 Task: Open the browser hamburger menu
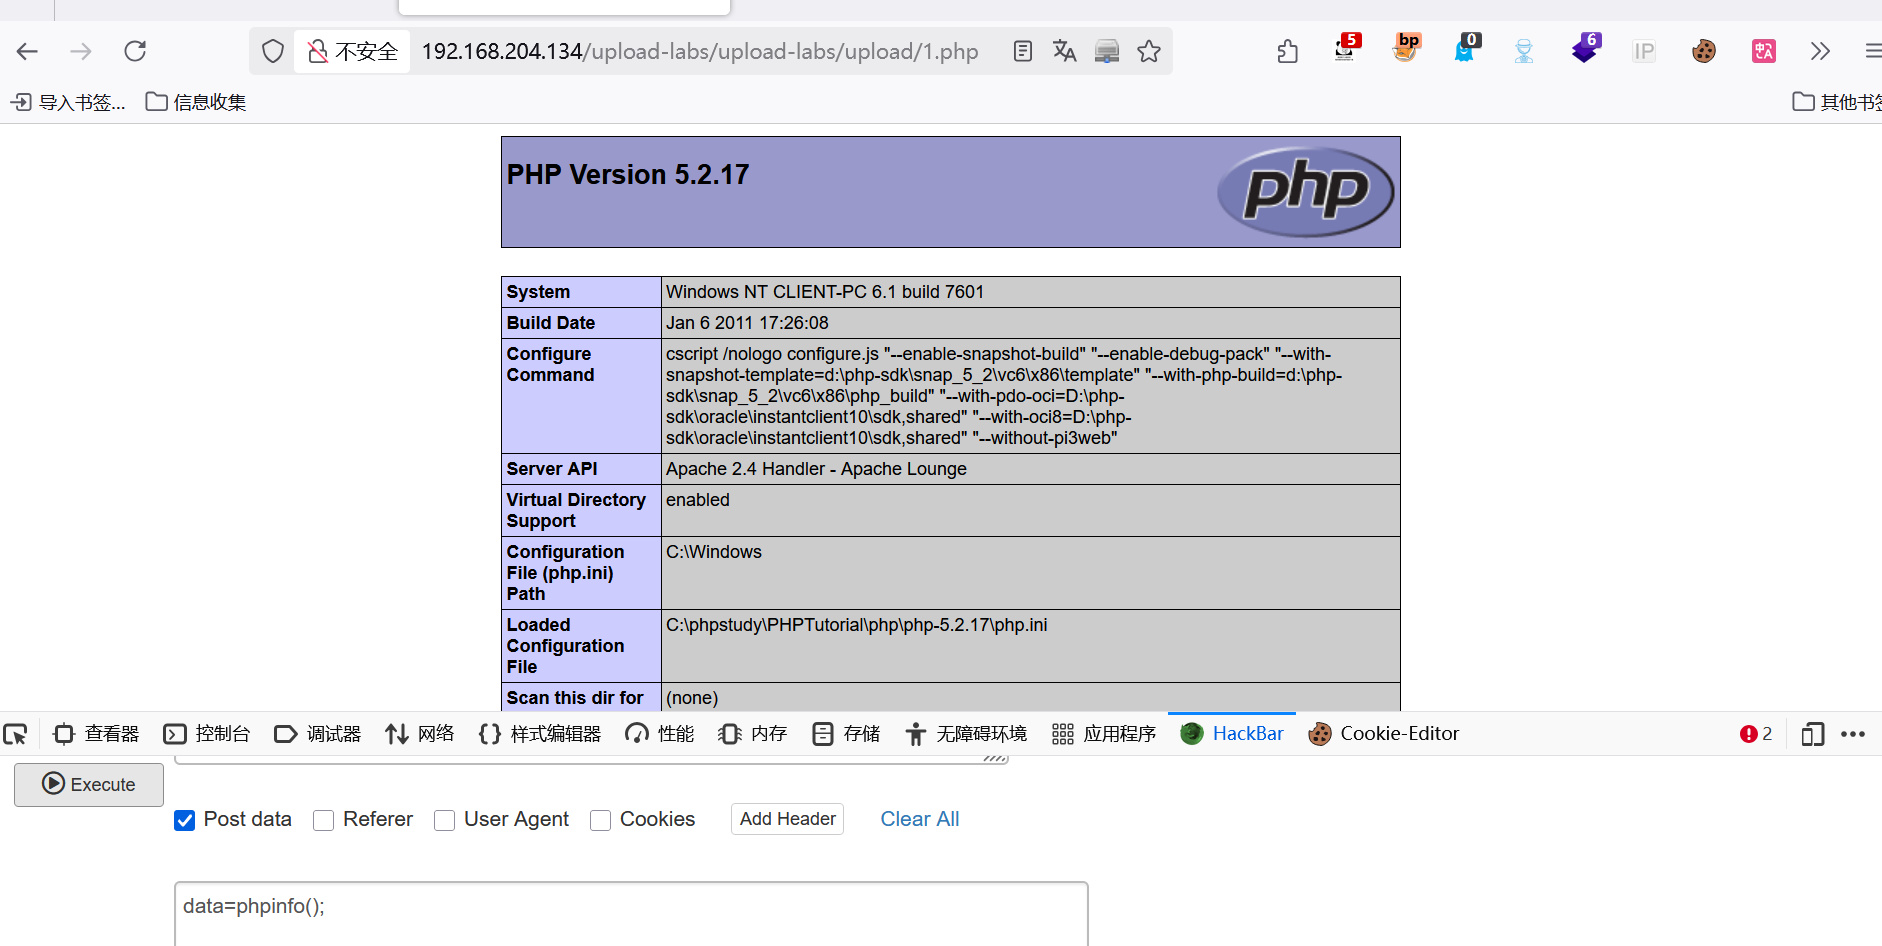1872,51
